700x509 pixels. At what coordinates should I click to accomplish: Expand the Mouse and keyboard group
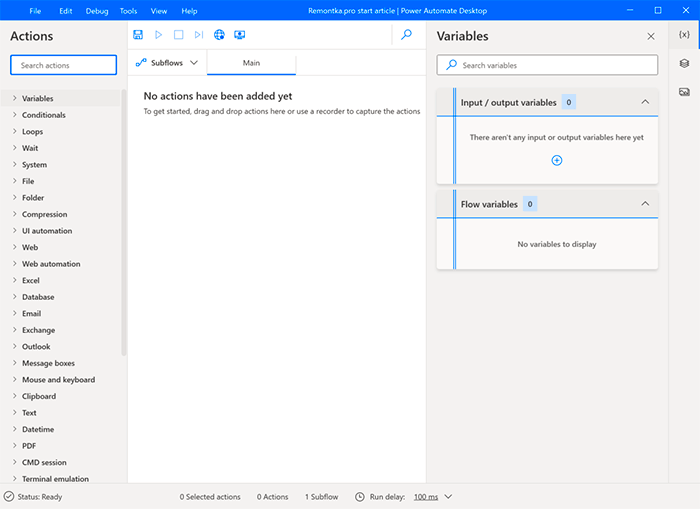pyautogui.click(x=15, y=379)
